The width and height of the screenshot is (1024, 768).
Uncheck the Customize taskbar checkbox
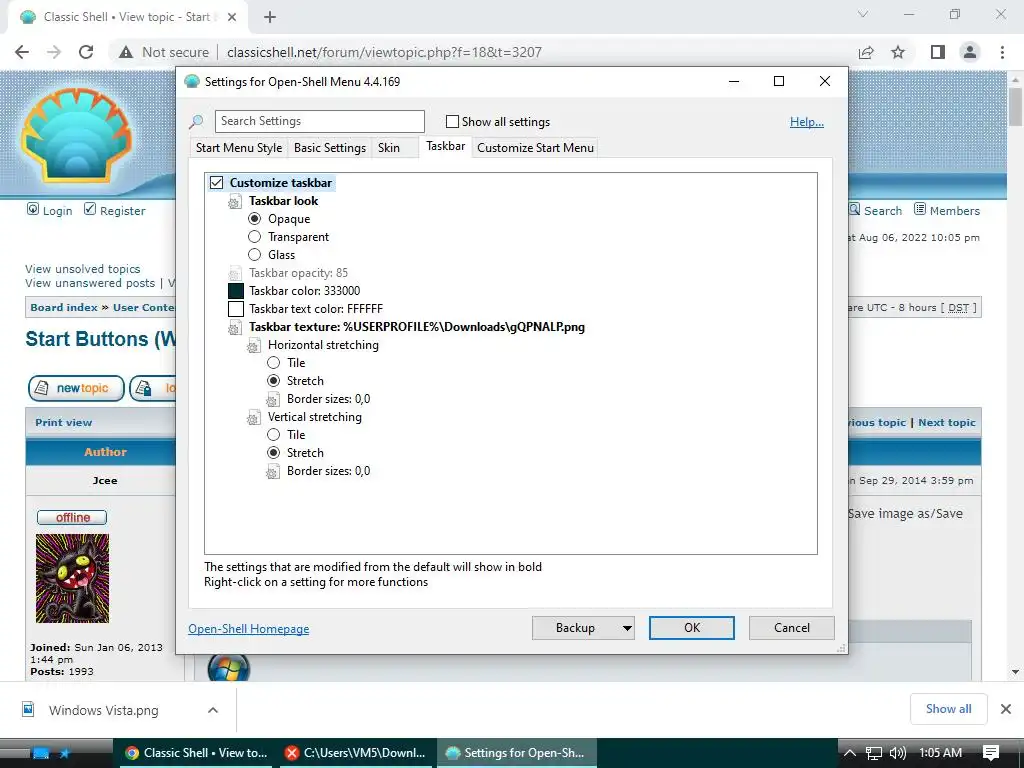(216, 183)
